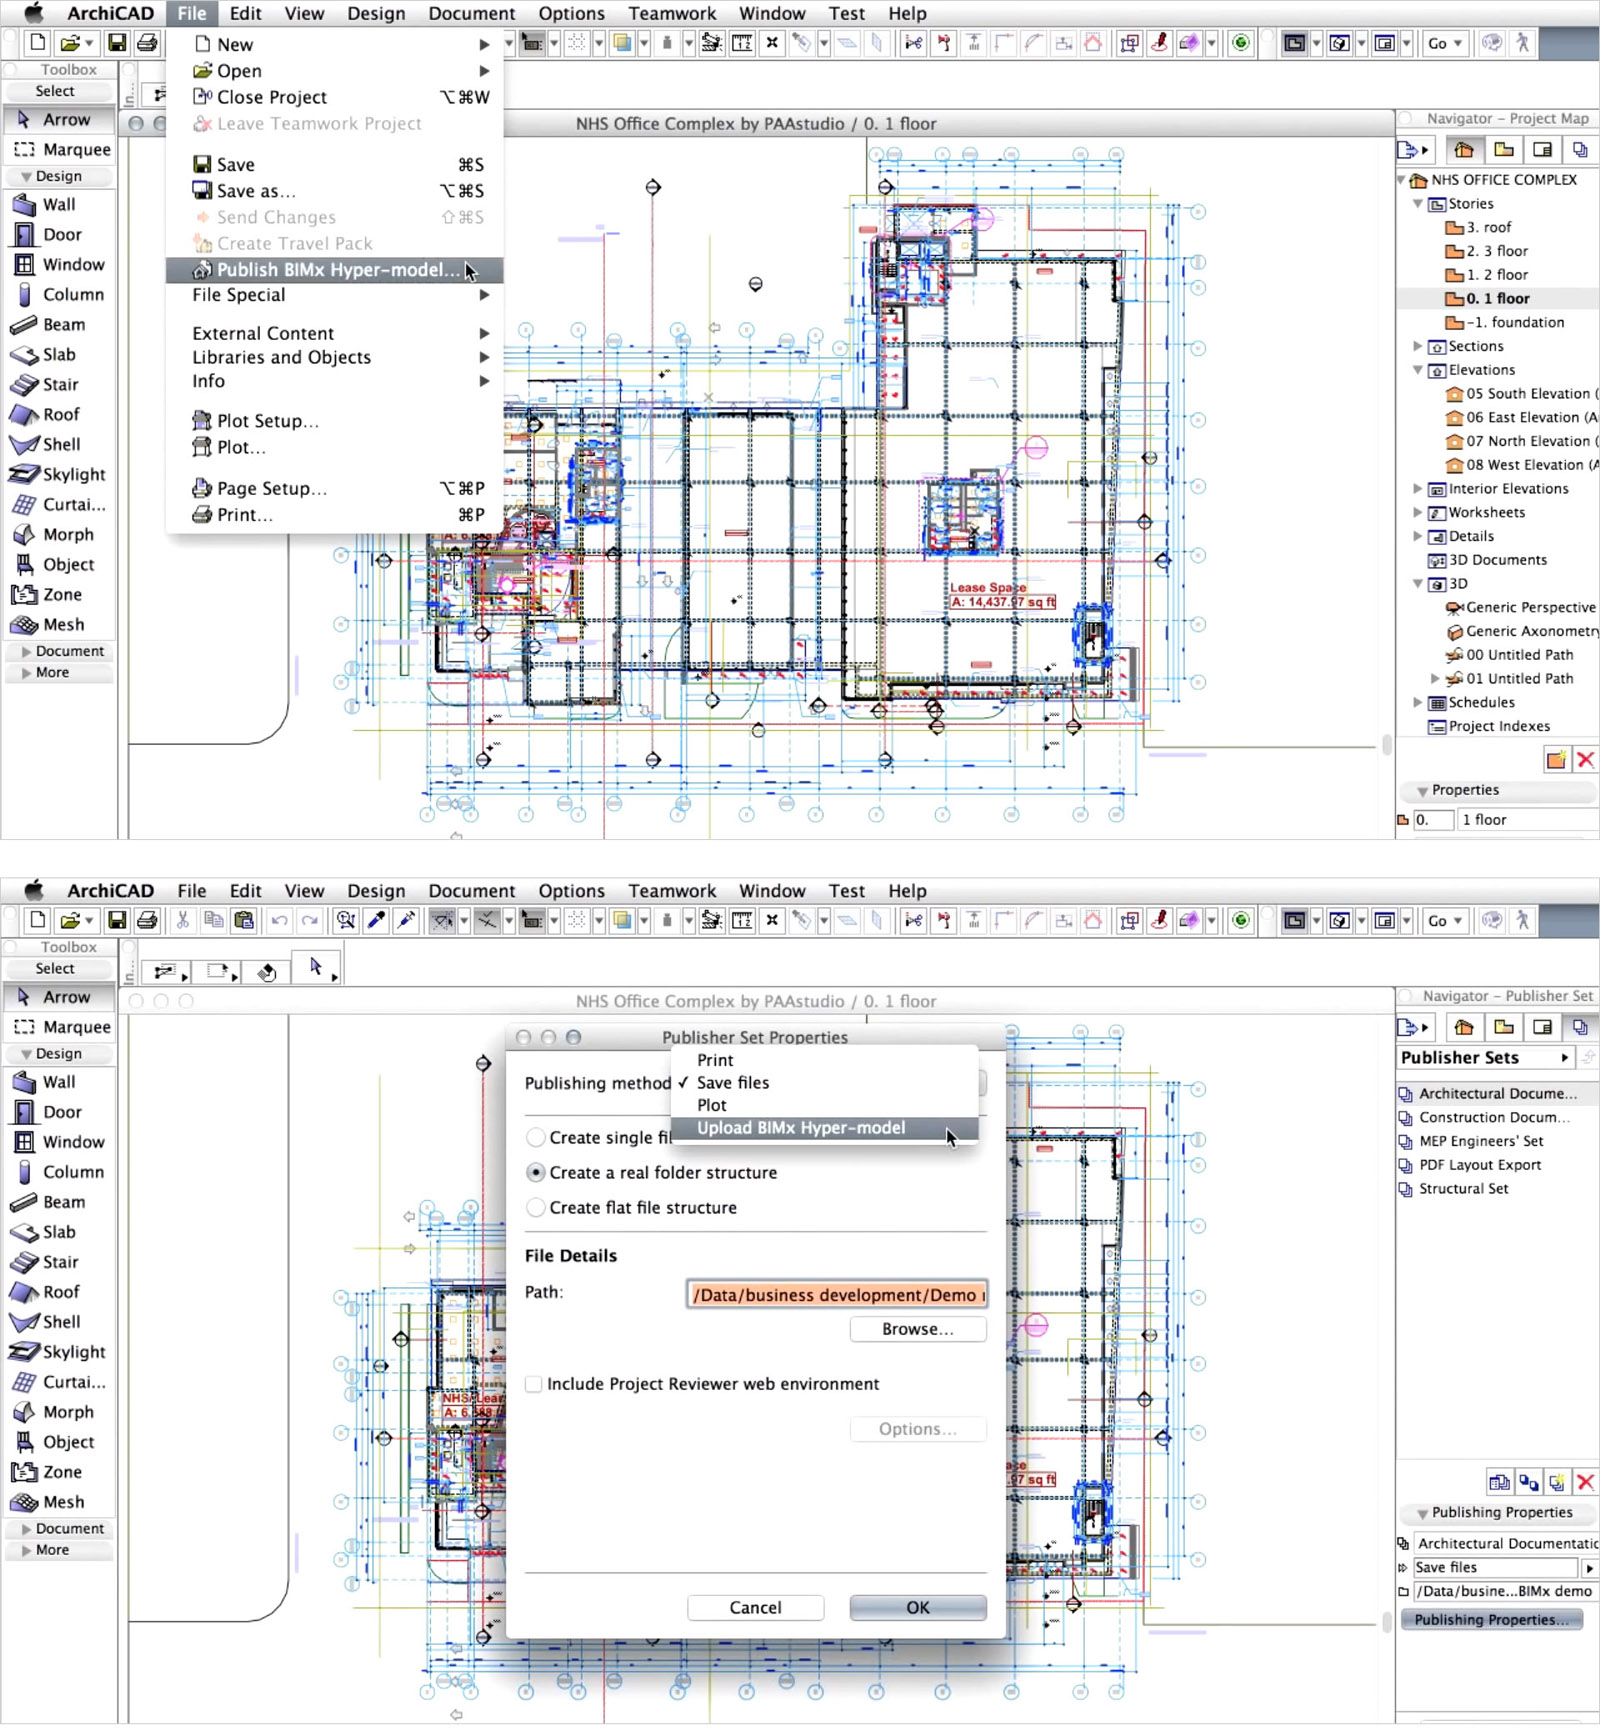Select Generic Perspective under 3D
1600x1730 pixels.
pyautogui.click(x=1522, y=607)
